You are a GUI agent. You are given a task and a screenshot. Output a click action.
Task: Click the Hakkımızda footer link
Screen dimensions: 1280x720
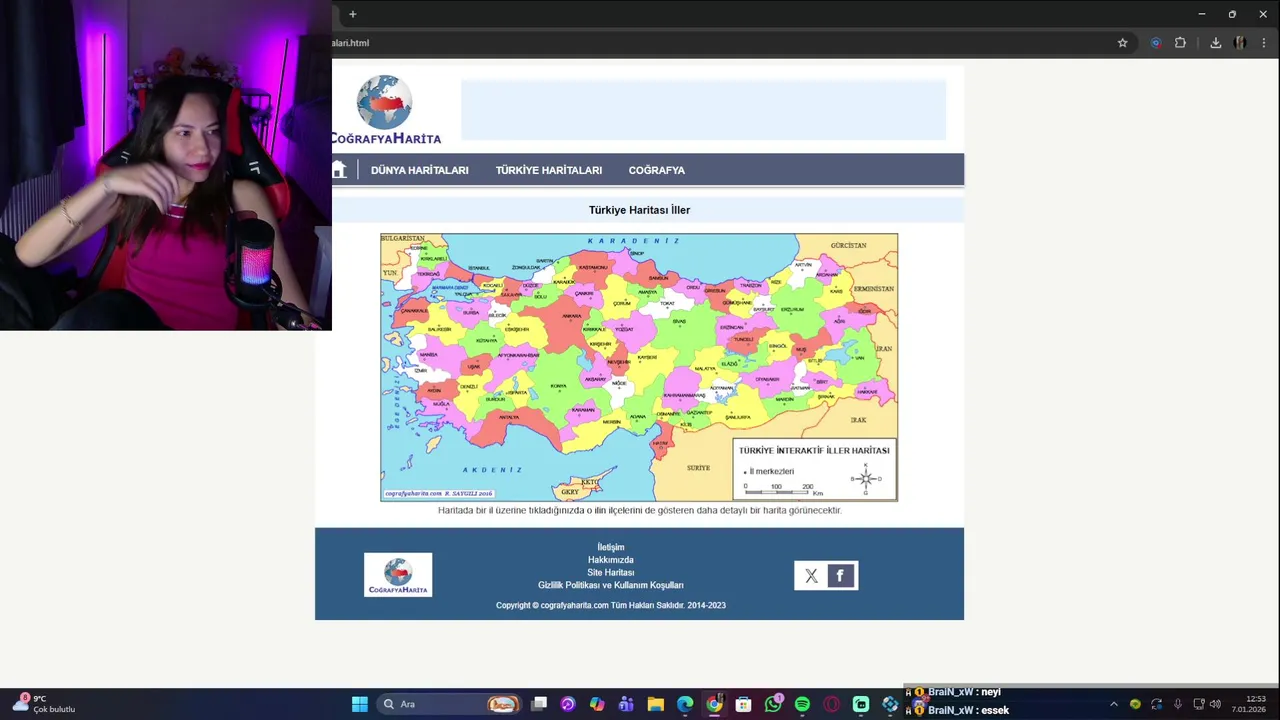(611, 560)
